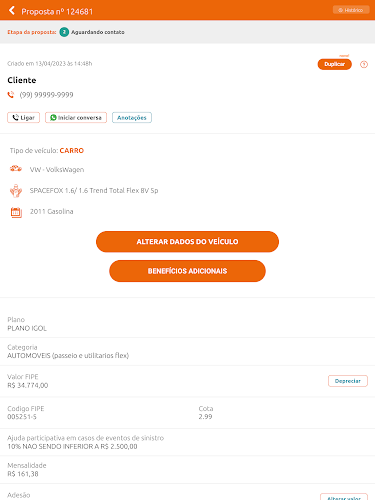Click the step 2 badge Aguardando contato

64,32
